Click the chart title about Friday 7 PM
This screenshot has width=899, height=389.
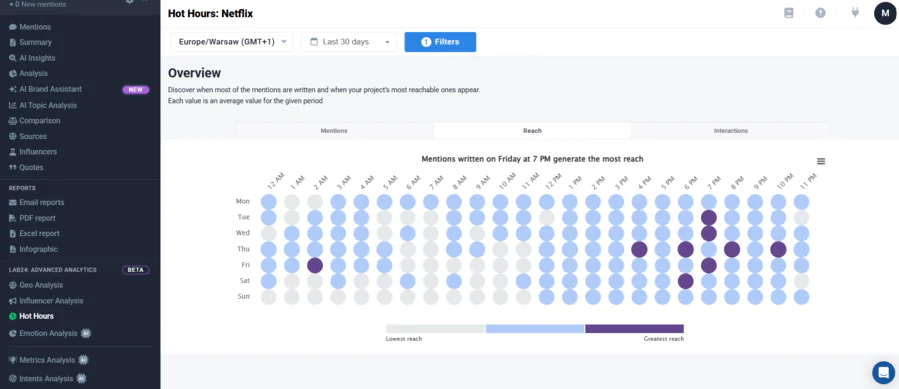tap(532, 159)
